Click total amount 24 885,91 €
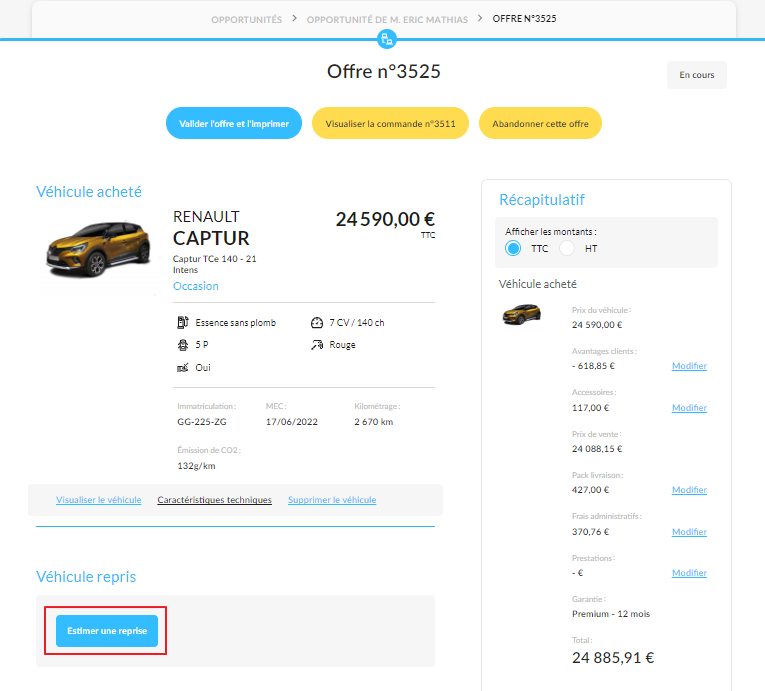 [x=613, y=658]
